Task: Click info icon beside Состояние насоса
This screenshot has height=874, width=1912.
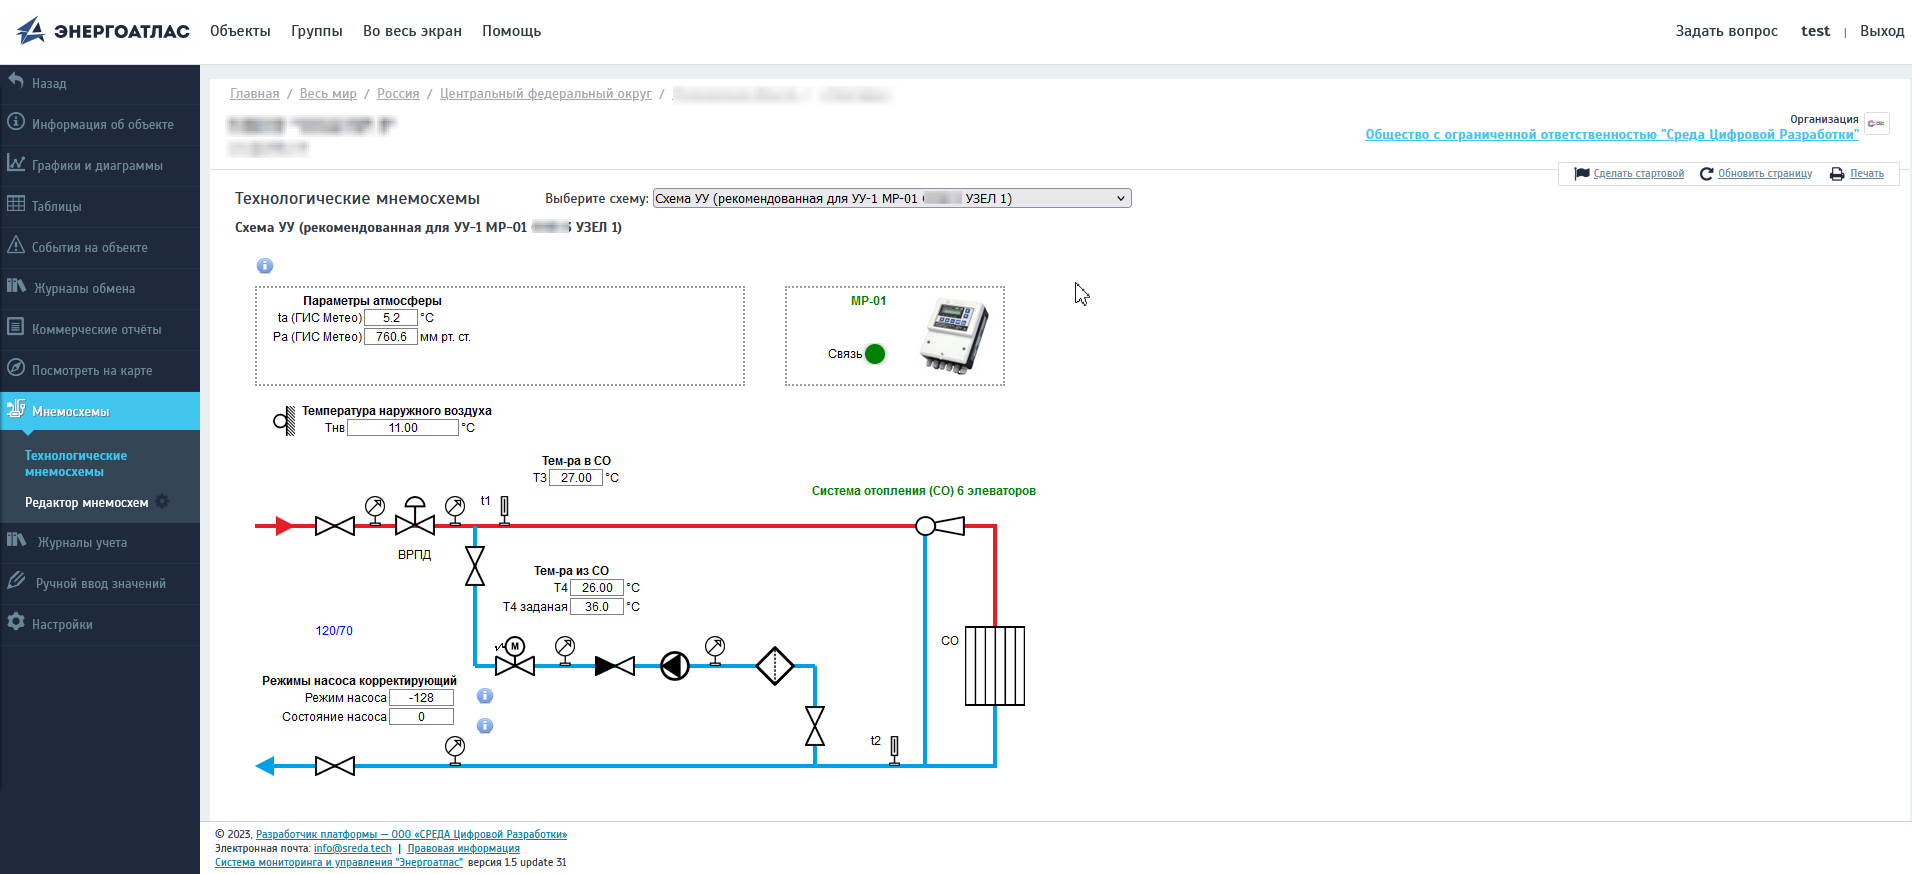Action: (x=485, y=726)
